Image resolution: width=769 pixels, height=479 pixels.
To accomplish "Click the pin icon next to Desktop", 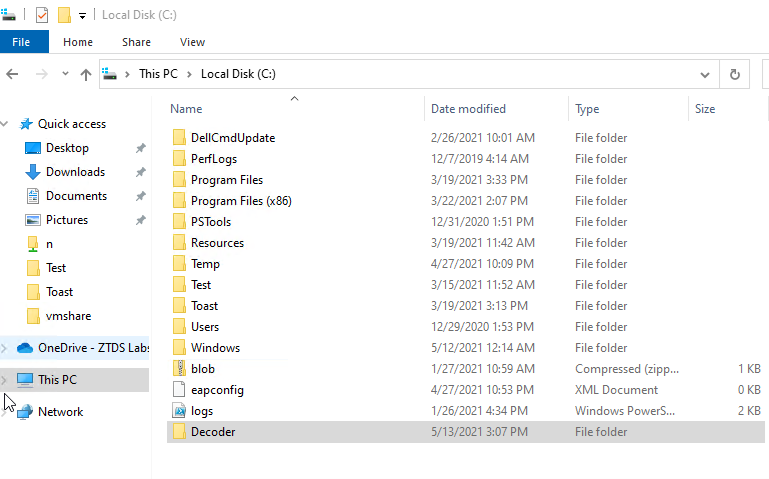I will 141,148.
